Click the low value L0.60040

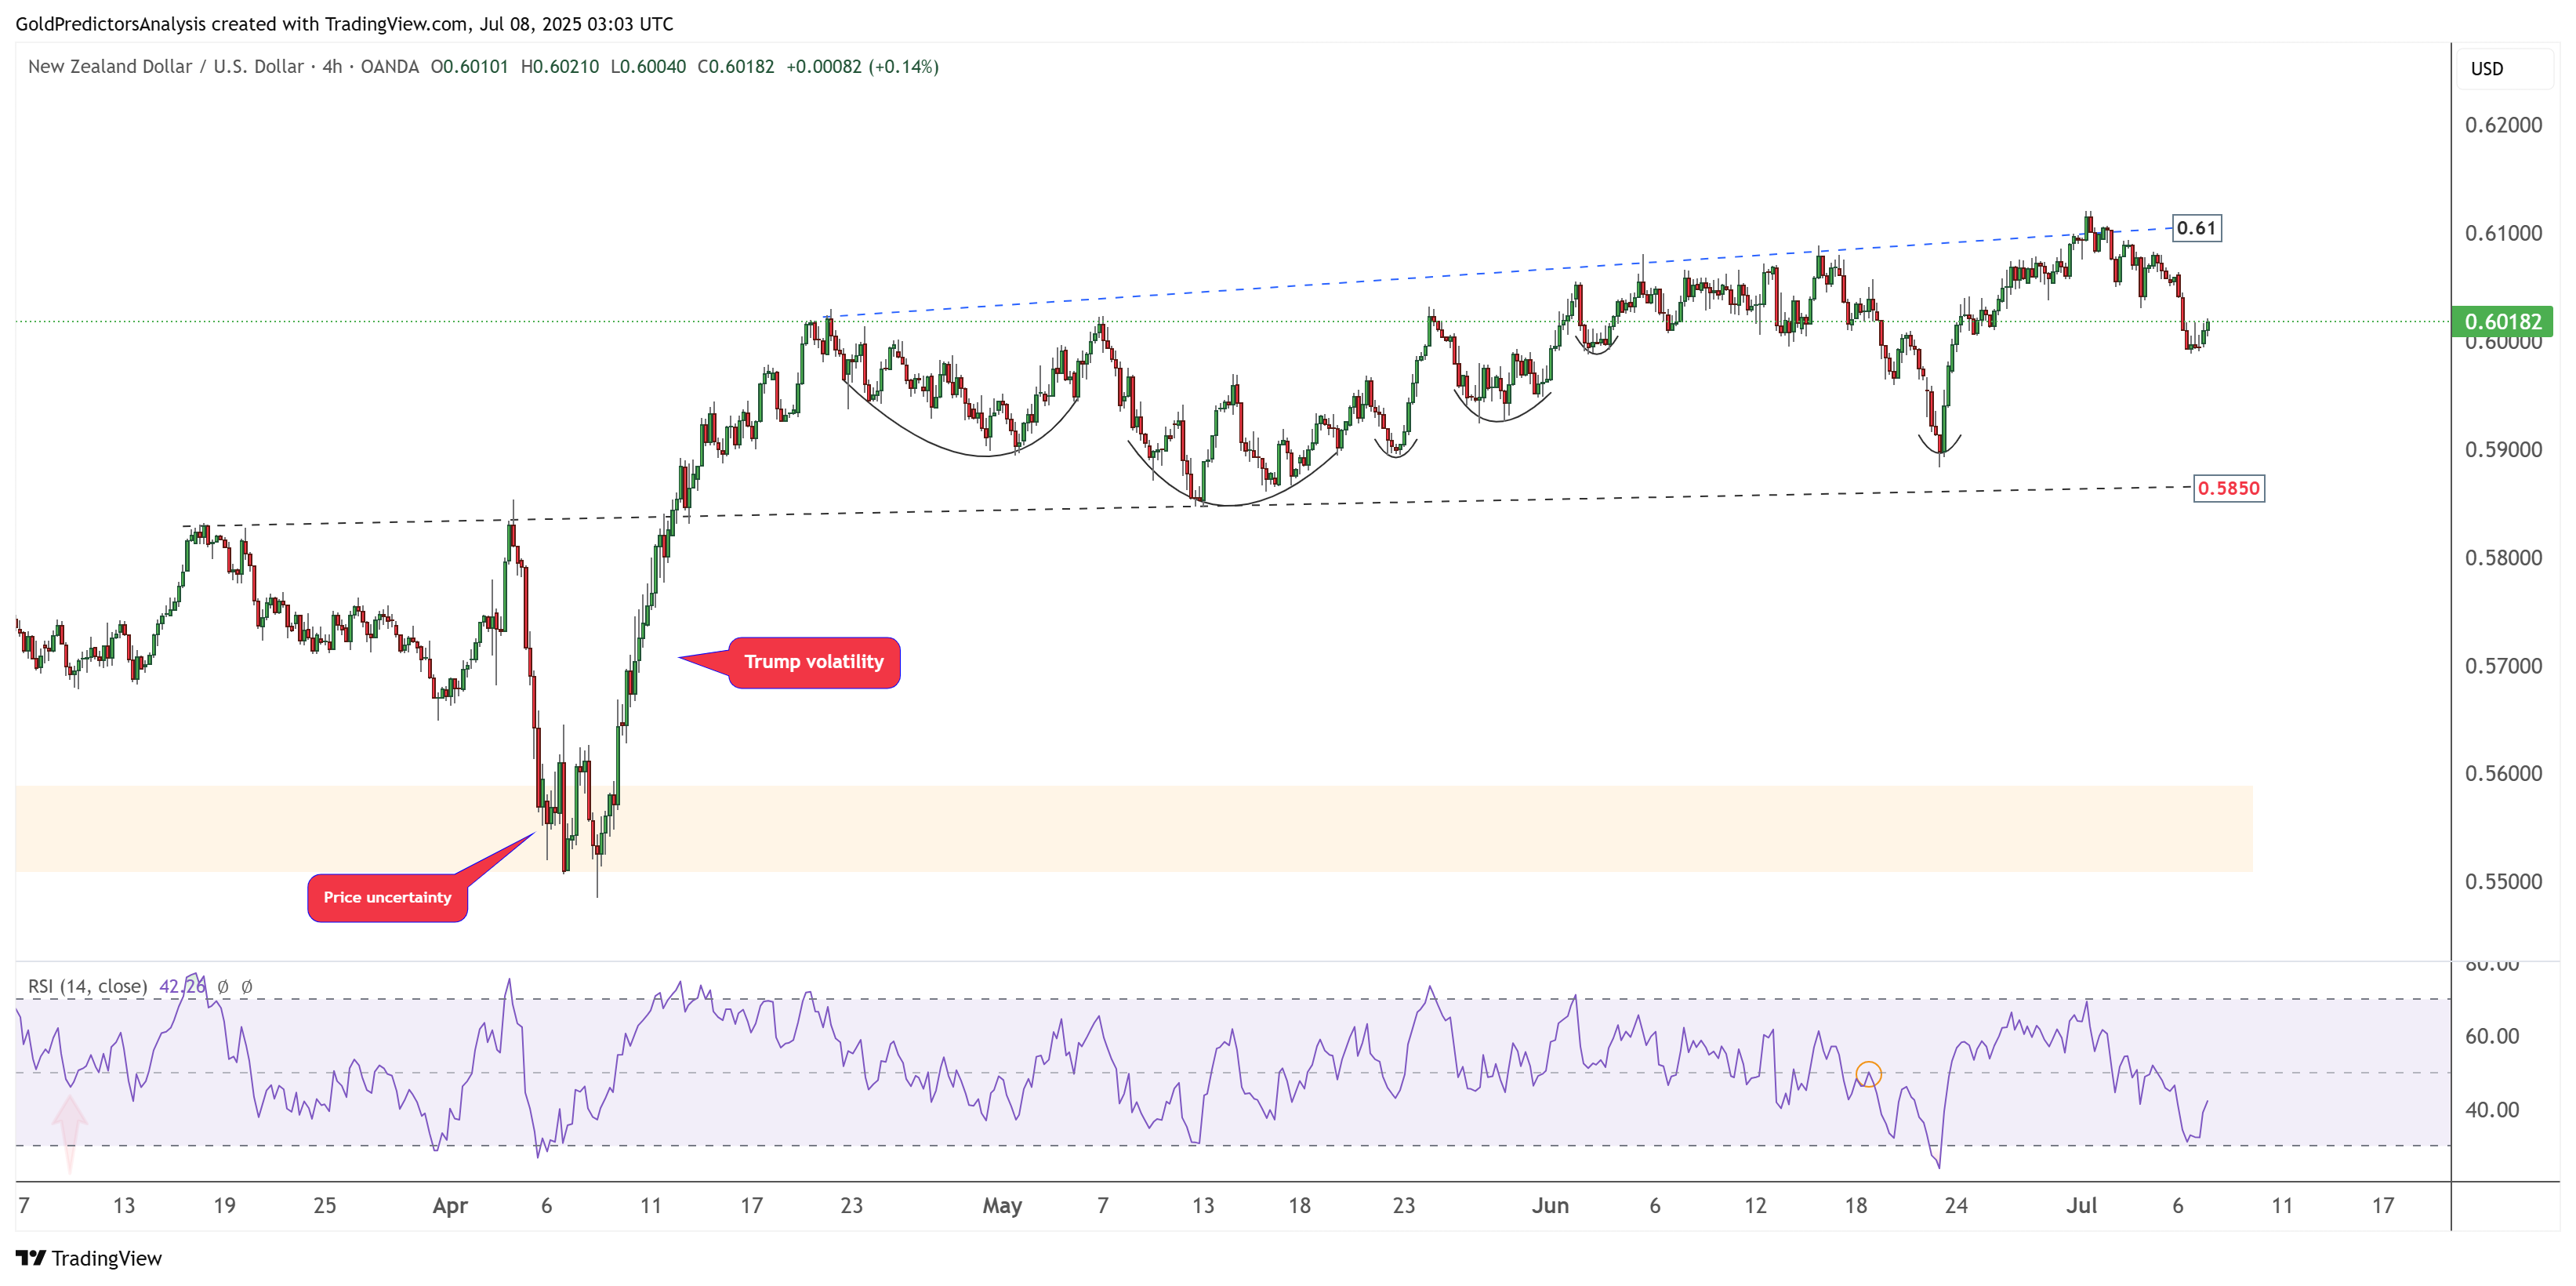(648, 66)
